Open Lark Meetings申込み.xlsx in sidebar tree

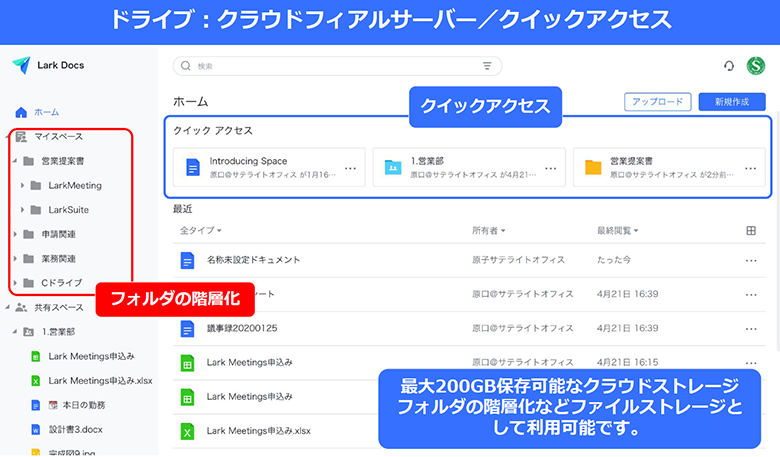100,381
